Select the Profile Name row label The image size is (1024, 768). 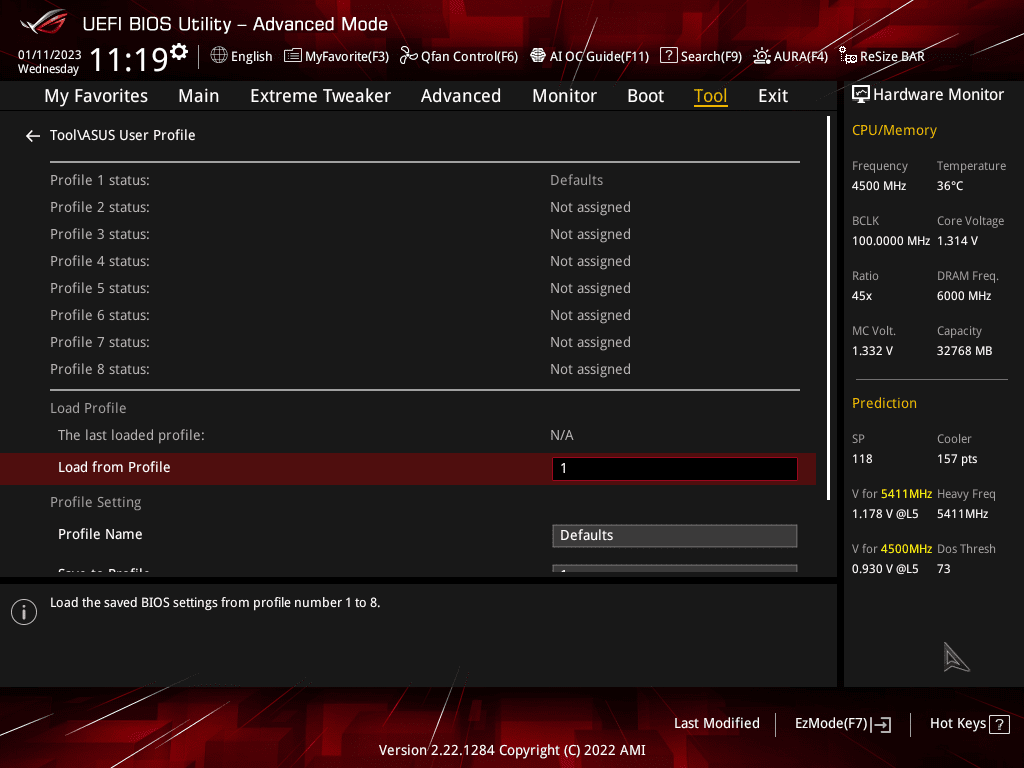[100, 534]
